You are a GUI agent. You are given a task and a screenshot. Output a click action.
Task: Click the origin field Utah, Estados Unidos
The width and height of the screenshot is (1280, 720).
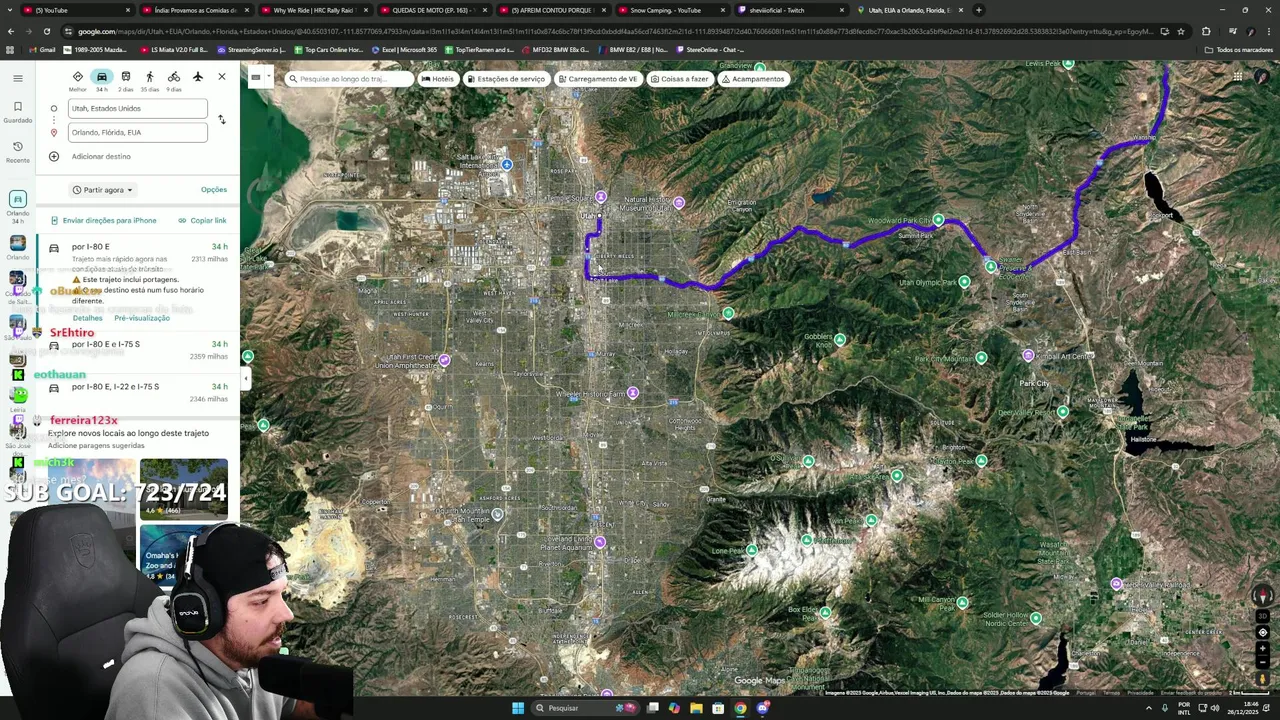(138, 108)
